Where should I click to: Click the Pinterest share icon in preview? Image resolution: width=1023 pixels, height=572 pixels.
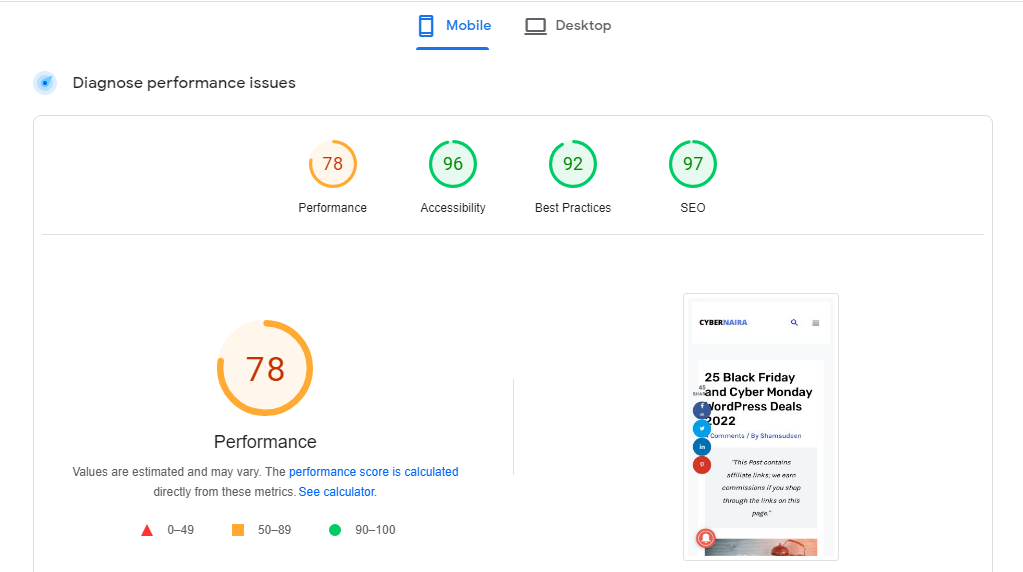(x=702, y=465)
